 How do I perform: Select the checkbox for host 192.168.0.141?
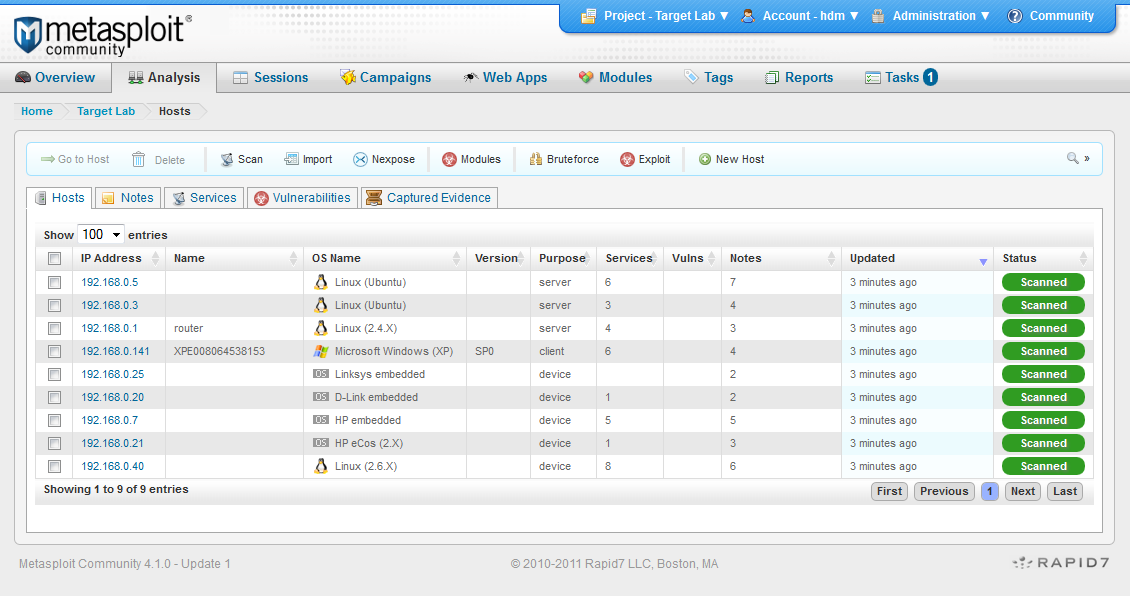tap(55, 351)
